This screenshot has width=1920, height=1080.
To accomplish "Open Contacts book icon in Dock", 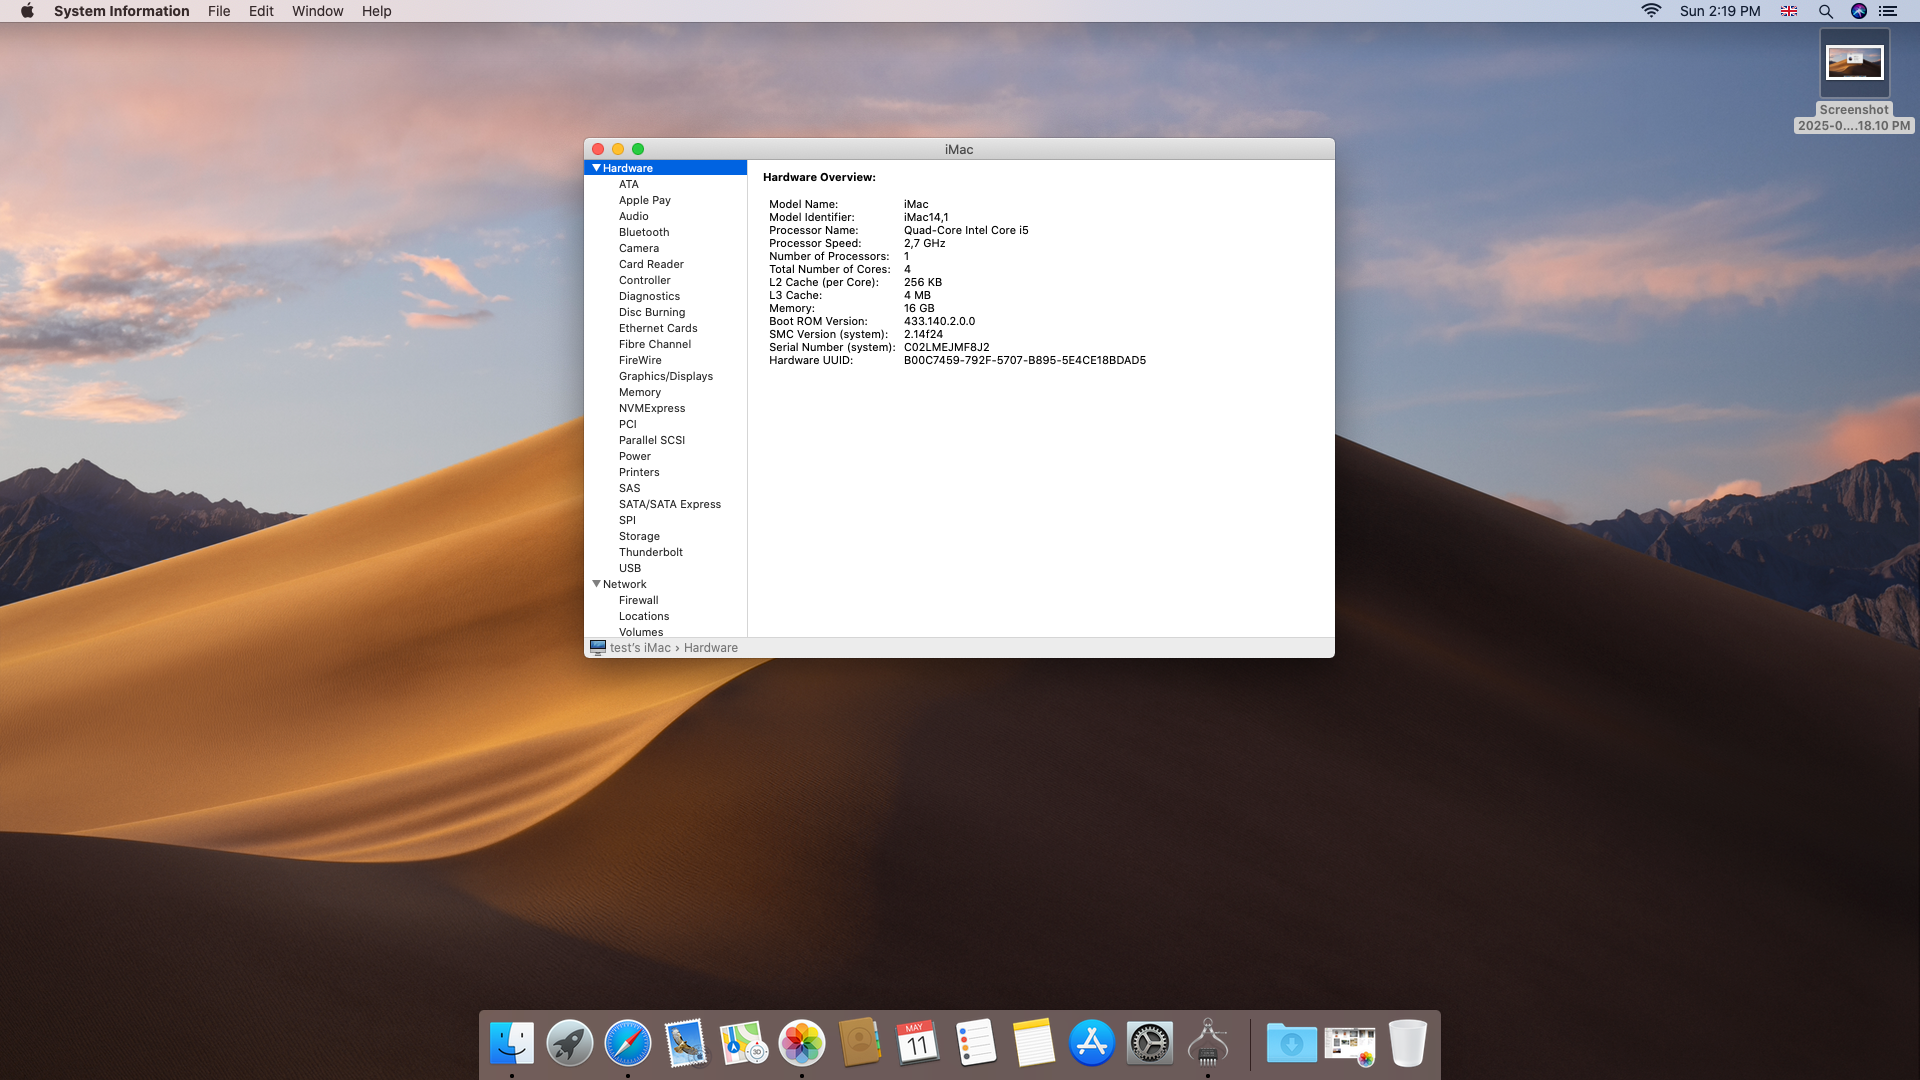I will pyautogui.click(x=860, y=1043).
